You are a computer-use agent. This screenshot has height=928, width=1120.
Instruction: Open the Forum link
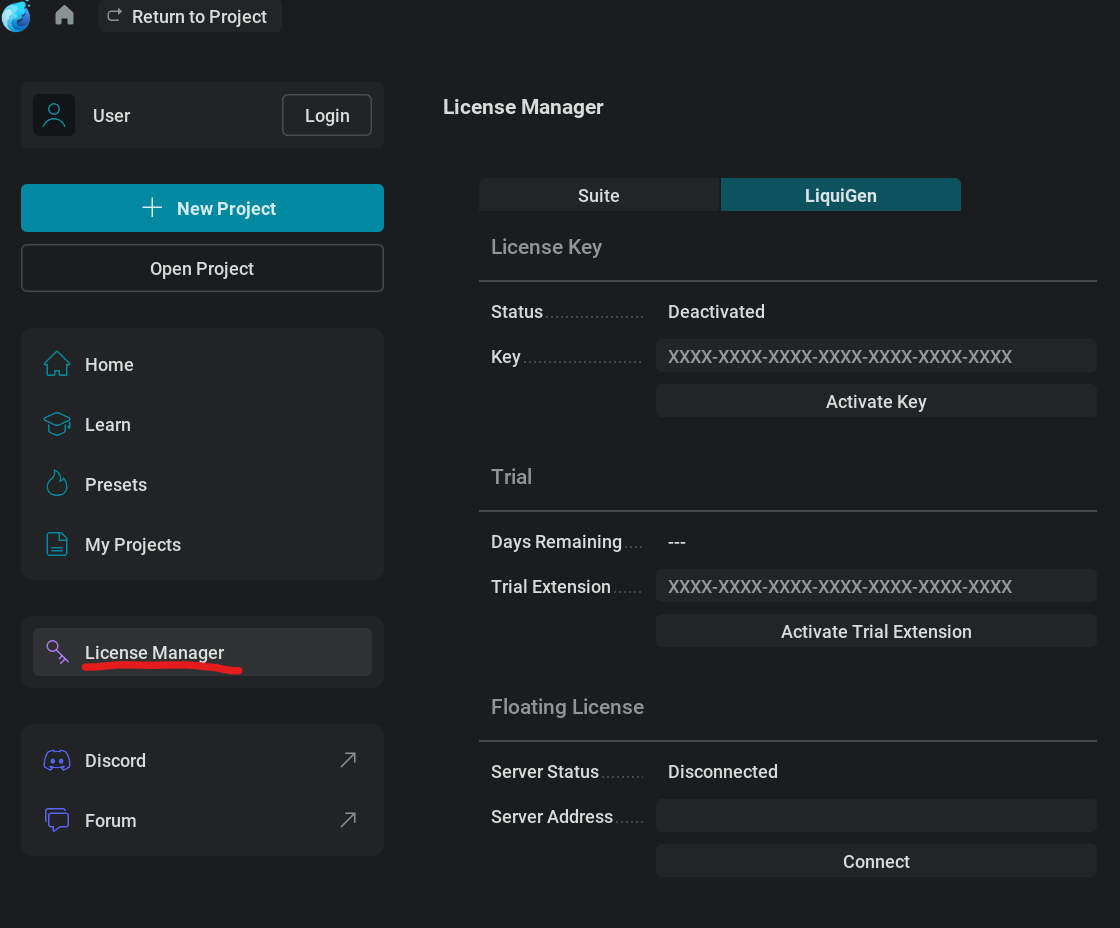click(202, 820)
